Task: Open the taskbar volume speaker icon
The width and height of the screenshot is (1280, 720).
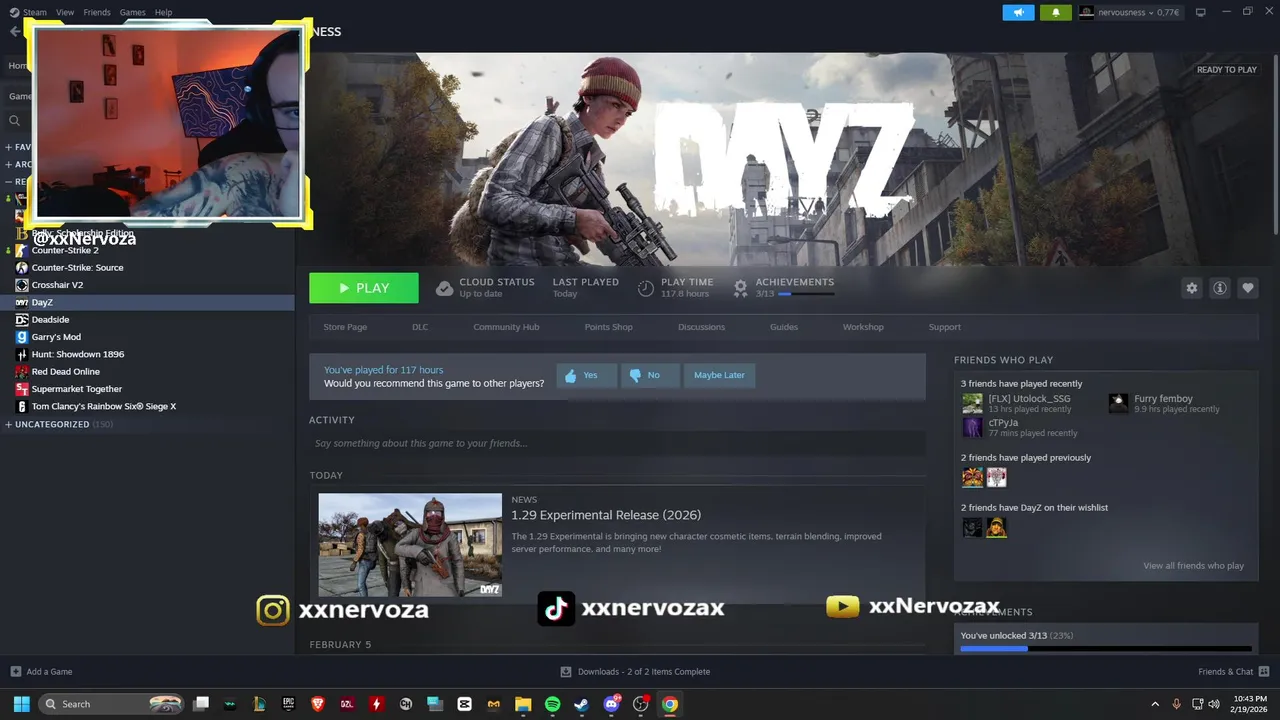Action: pos(1214,704)
